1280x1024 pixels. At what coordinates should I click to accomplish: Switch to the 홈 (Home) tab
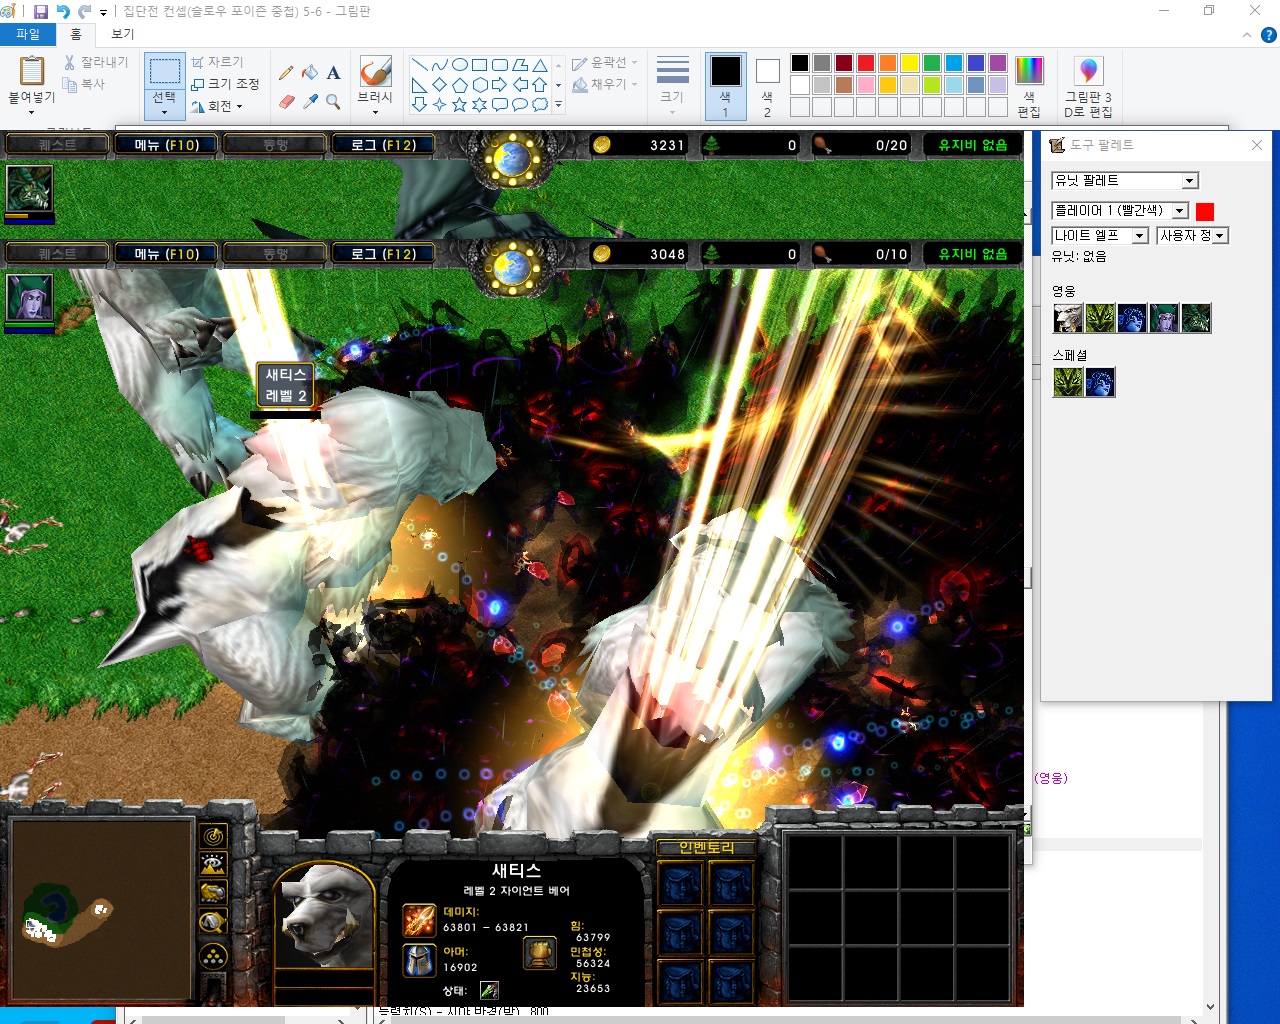76,34
